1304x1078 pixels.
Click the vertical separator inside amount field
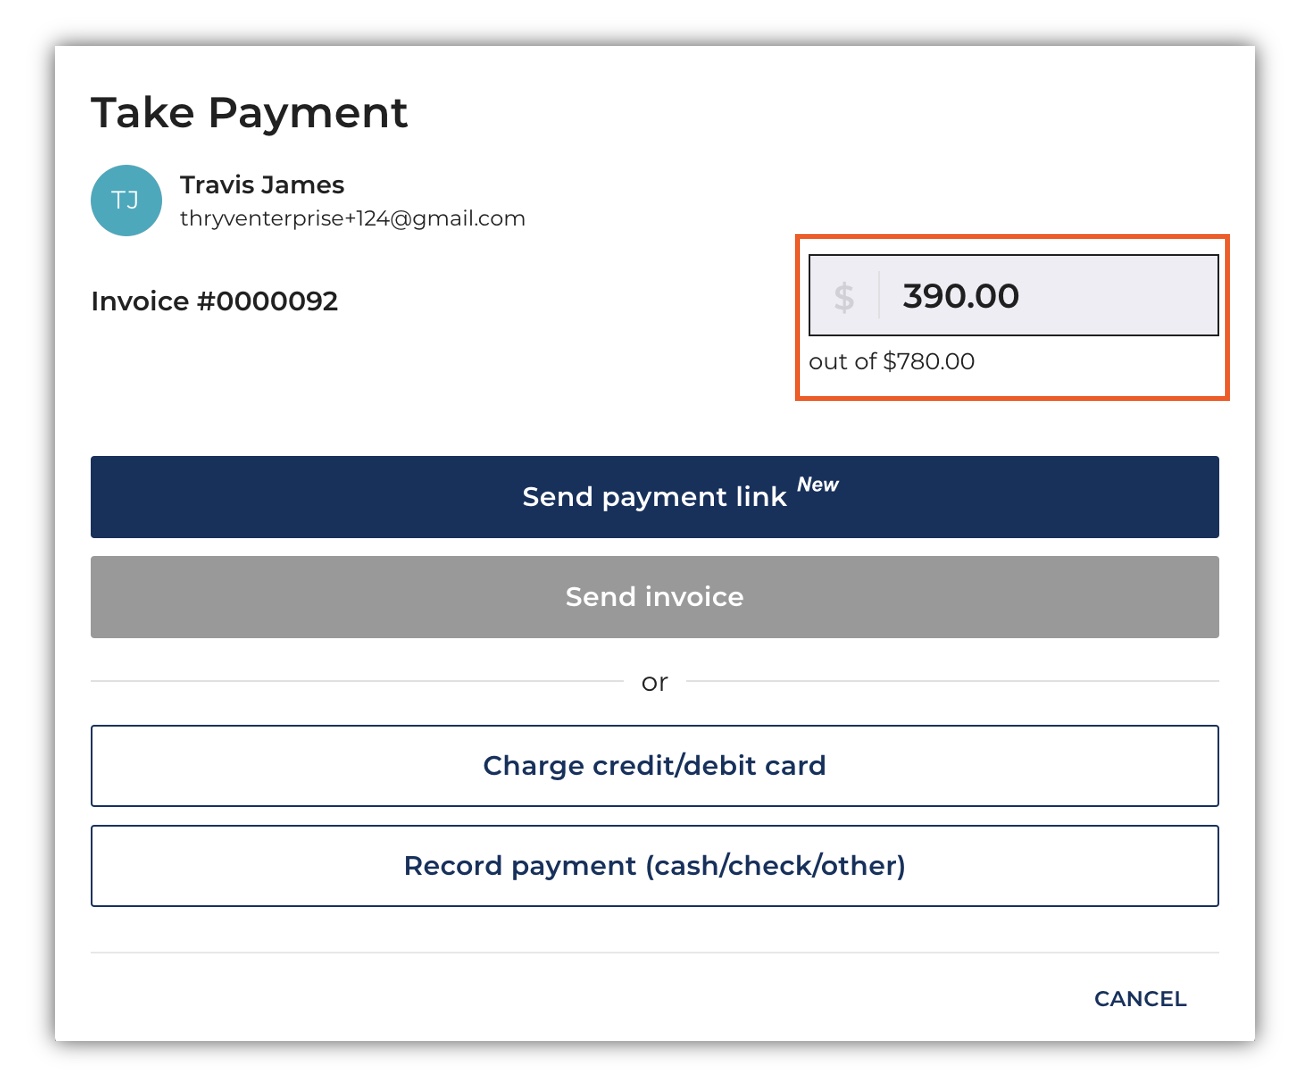(x=879, y=296)
